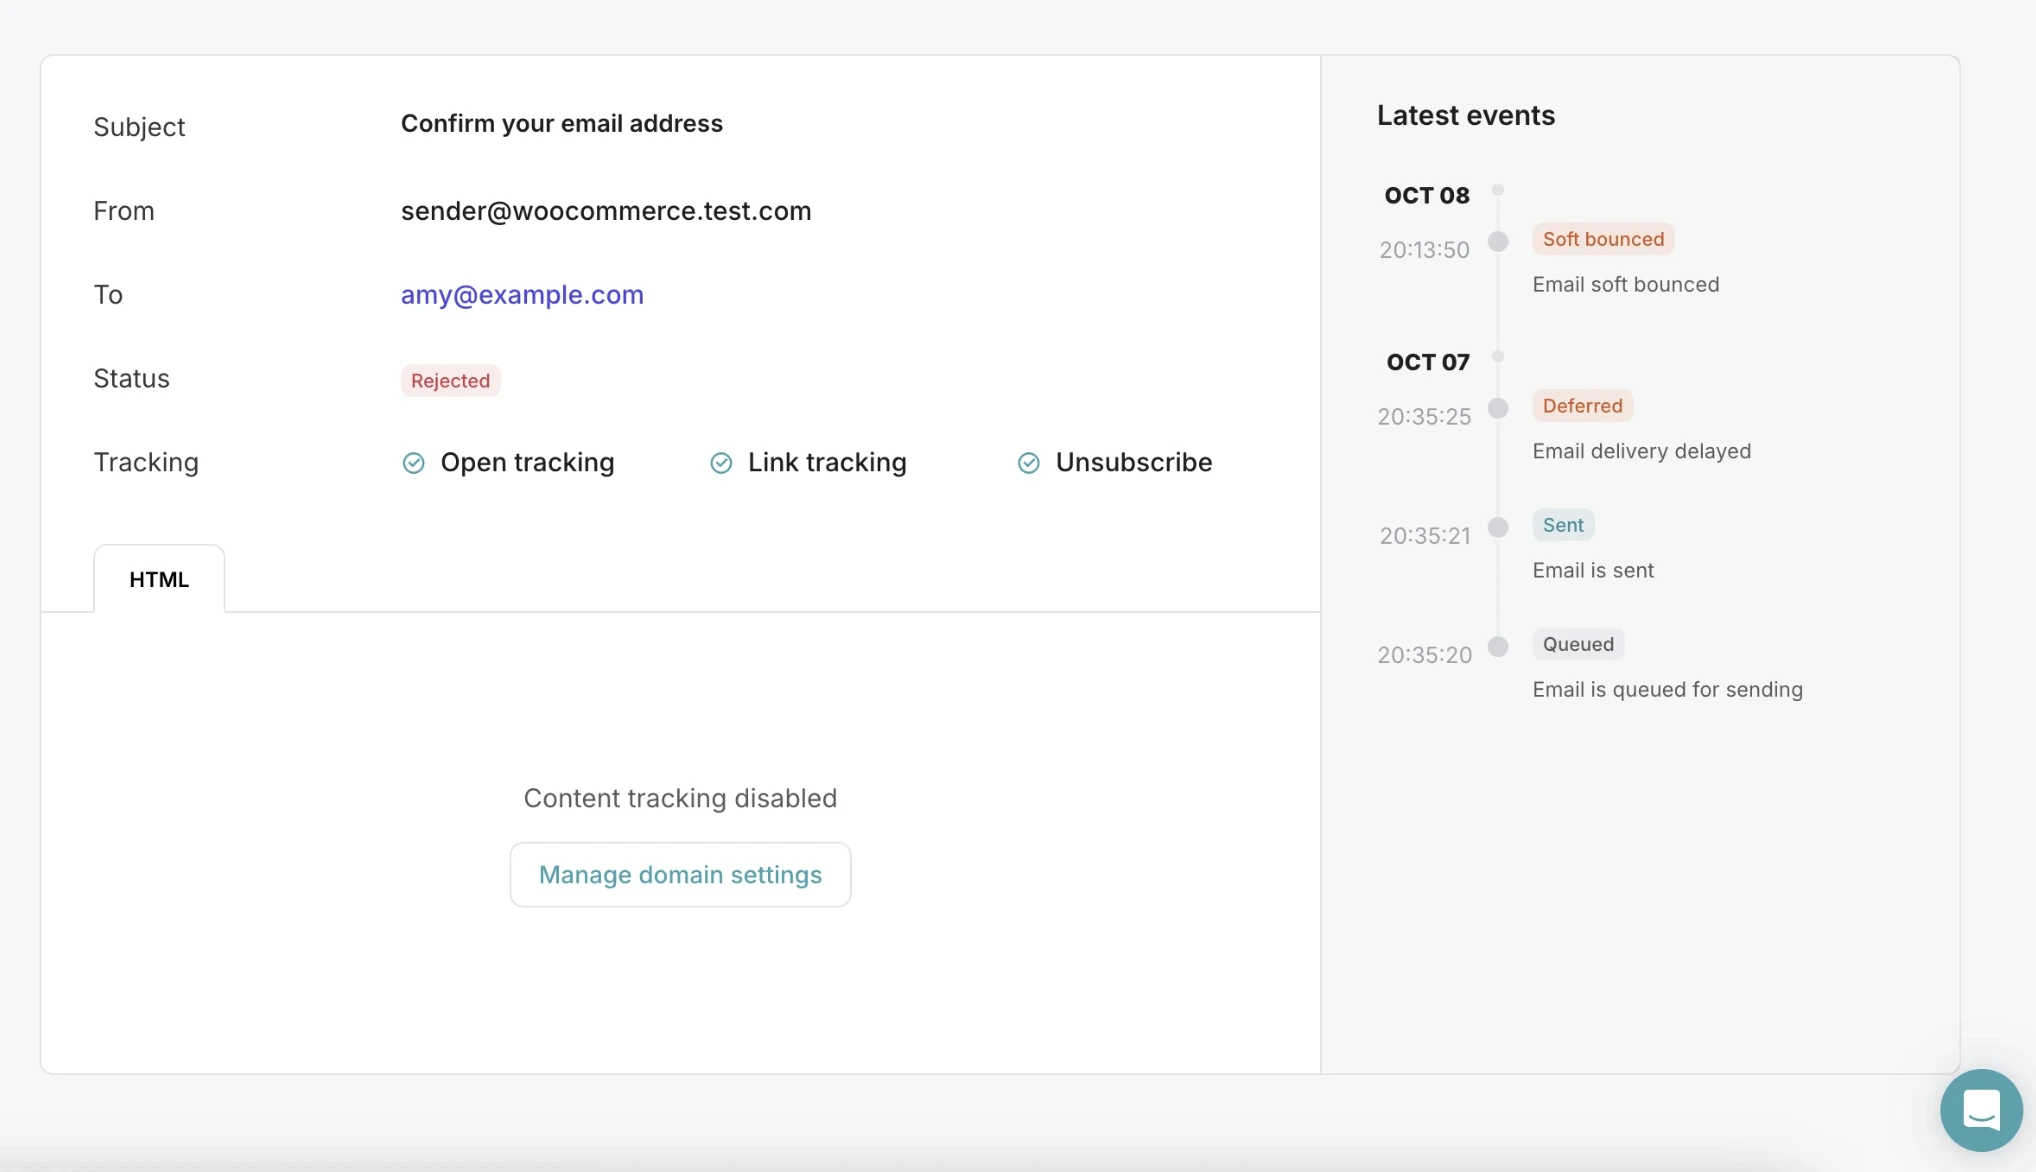Click the Manage domain settings button
2036x1172 pixels.
click(680, 875)
